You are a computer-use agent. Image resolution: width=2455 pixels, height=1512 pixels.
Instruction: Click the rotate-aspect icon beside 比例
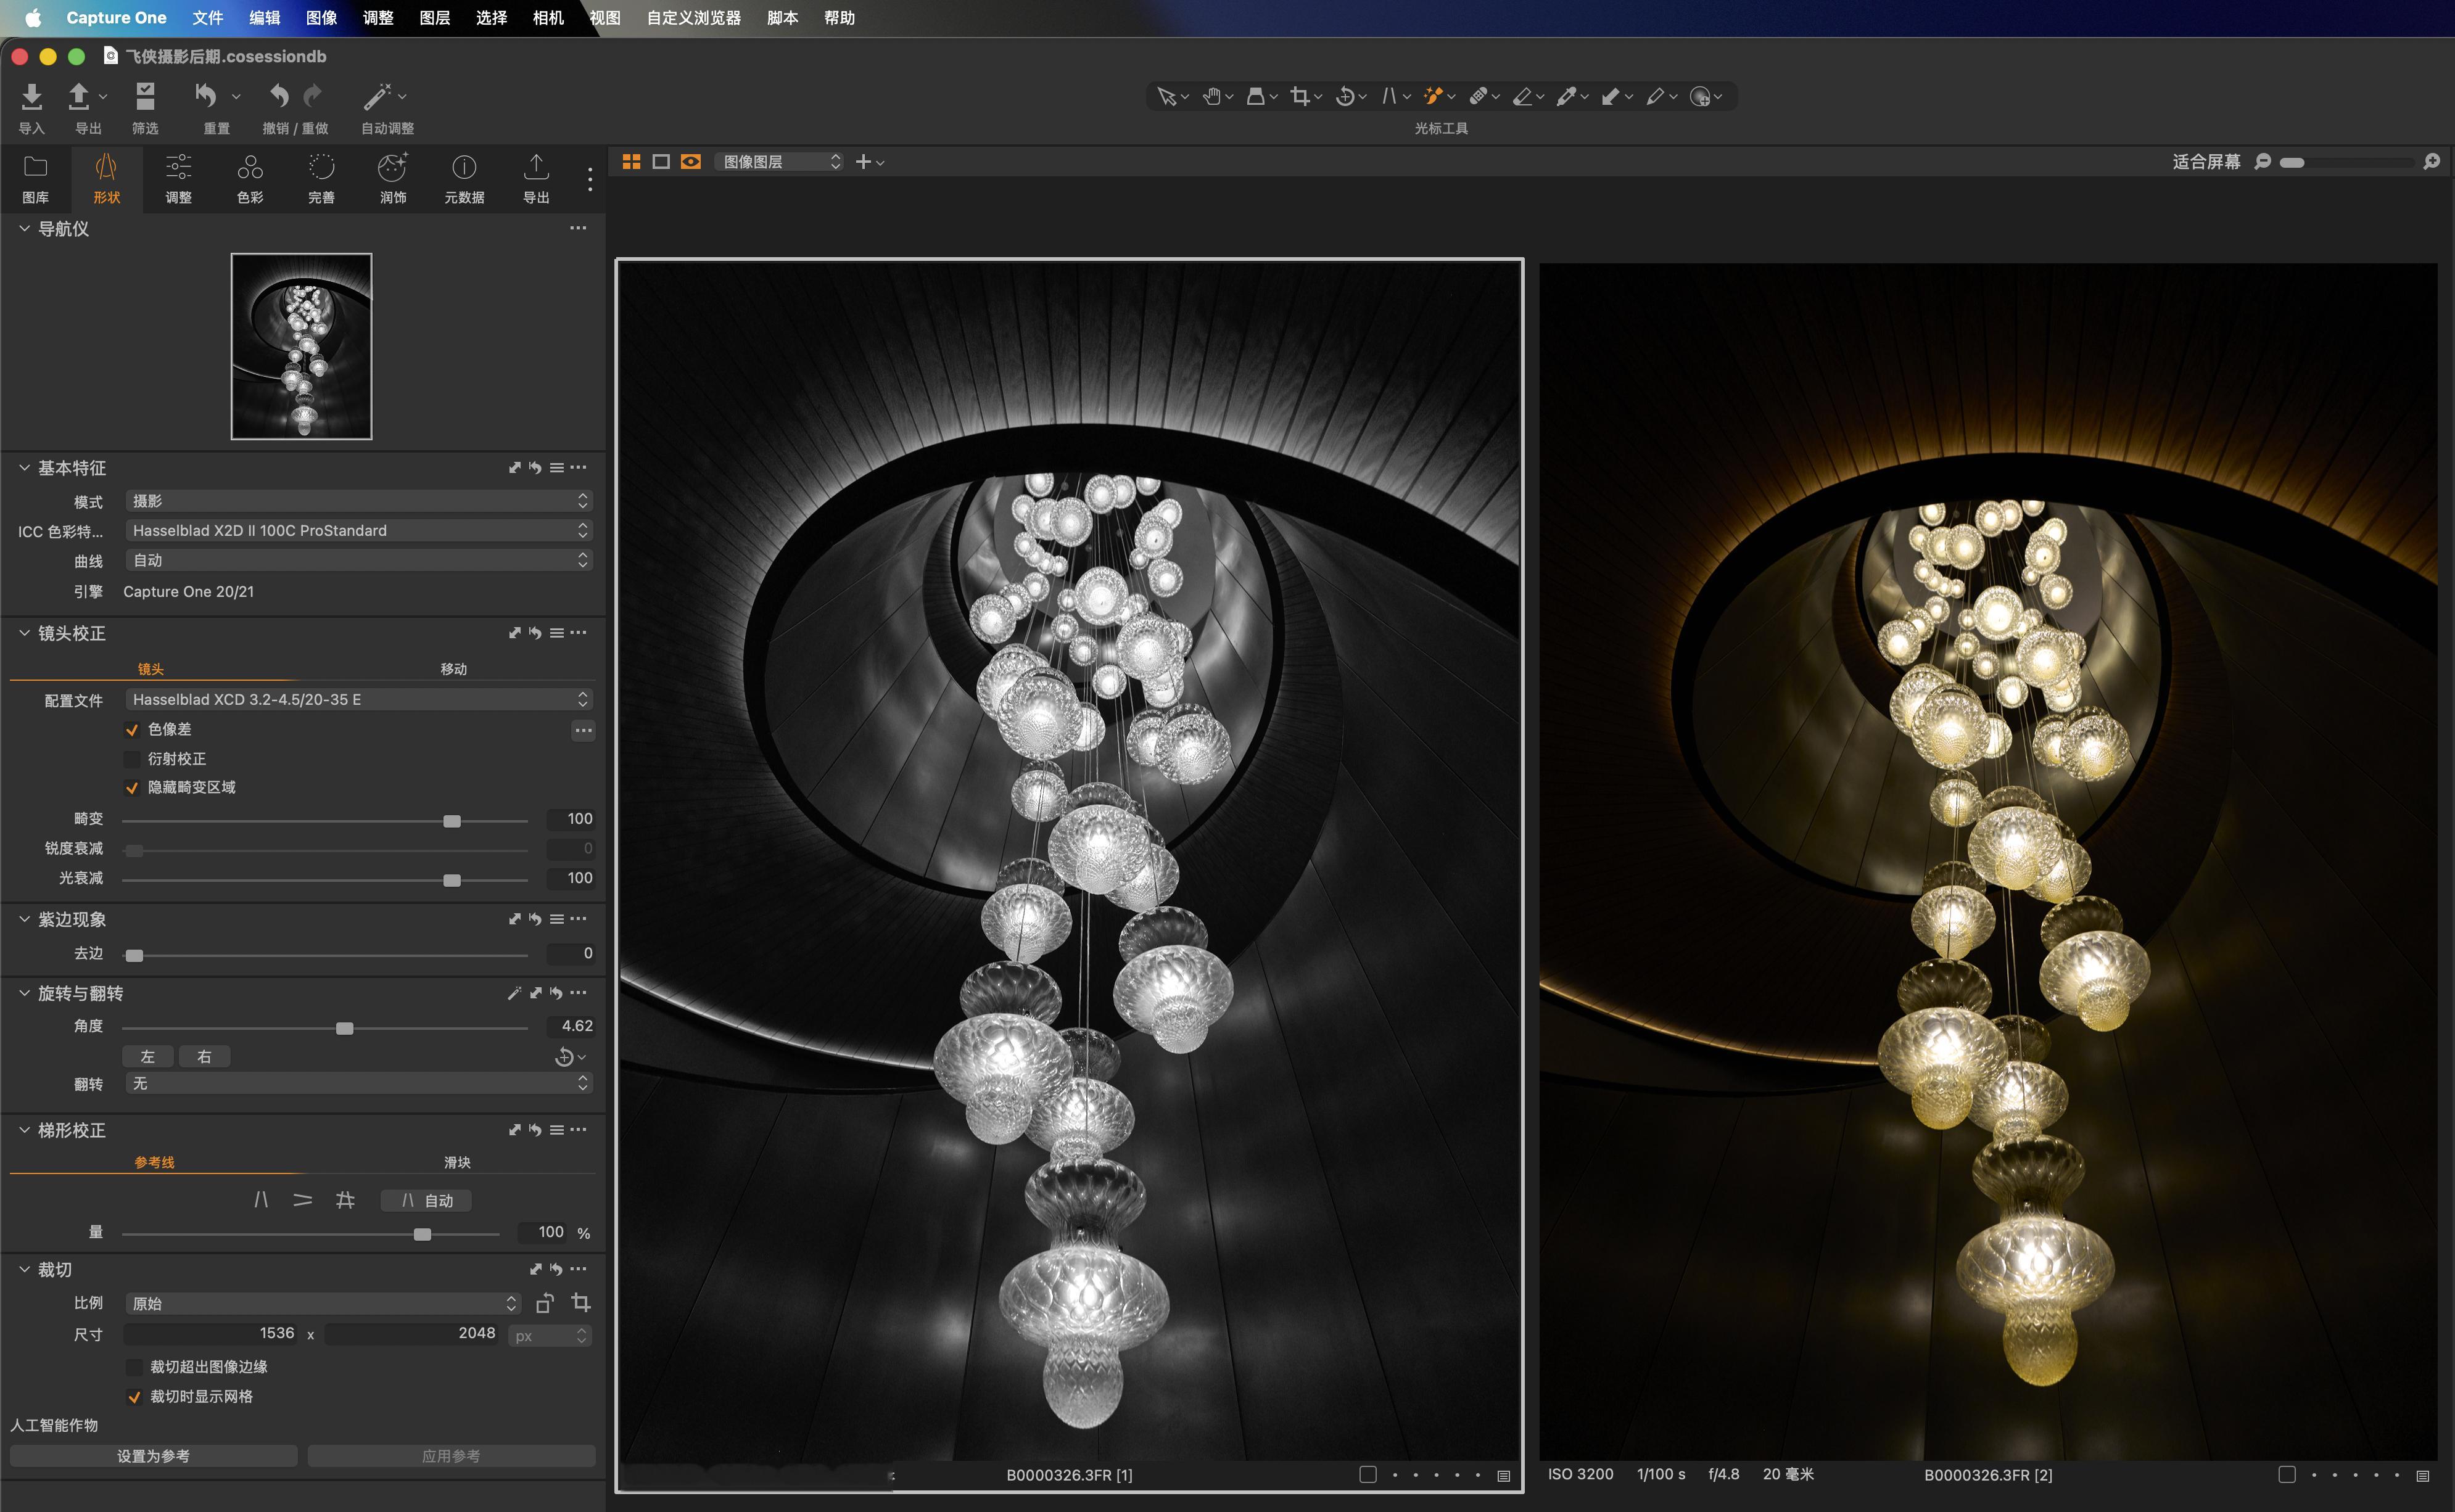click(545, 1302)
